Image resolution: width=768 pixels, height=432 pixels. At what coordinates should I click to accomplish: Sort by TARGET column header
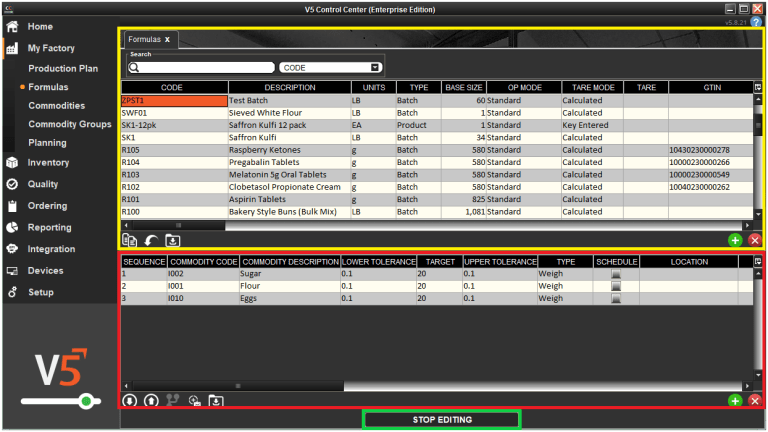[440, 262]
